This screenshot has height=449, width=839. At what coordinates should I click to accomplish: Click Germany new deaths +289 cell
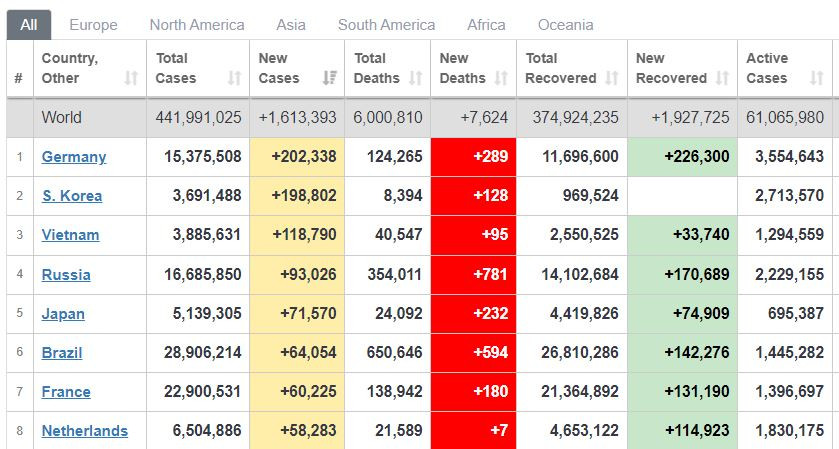(x=474, y=157)
